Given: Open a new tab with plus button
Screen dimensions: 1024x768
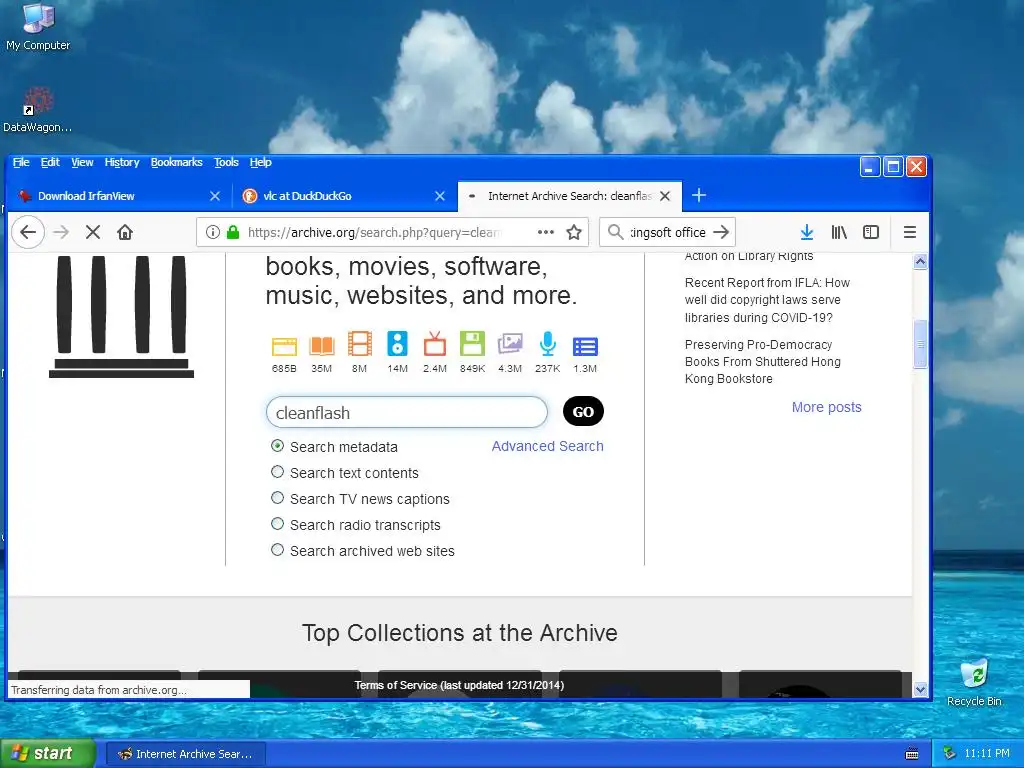Looking at the screenshot, I should point(699,195).
